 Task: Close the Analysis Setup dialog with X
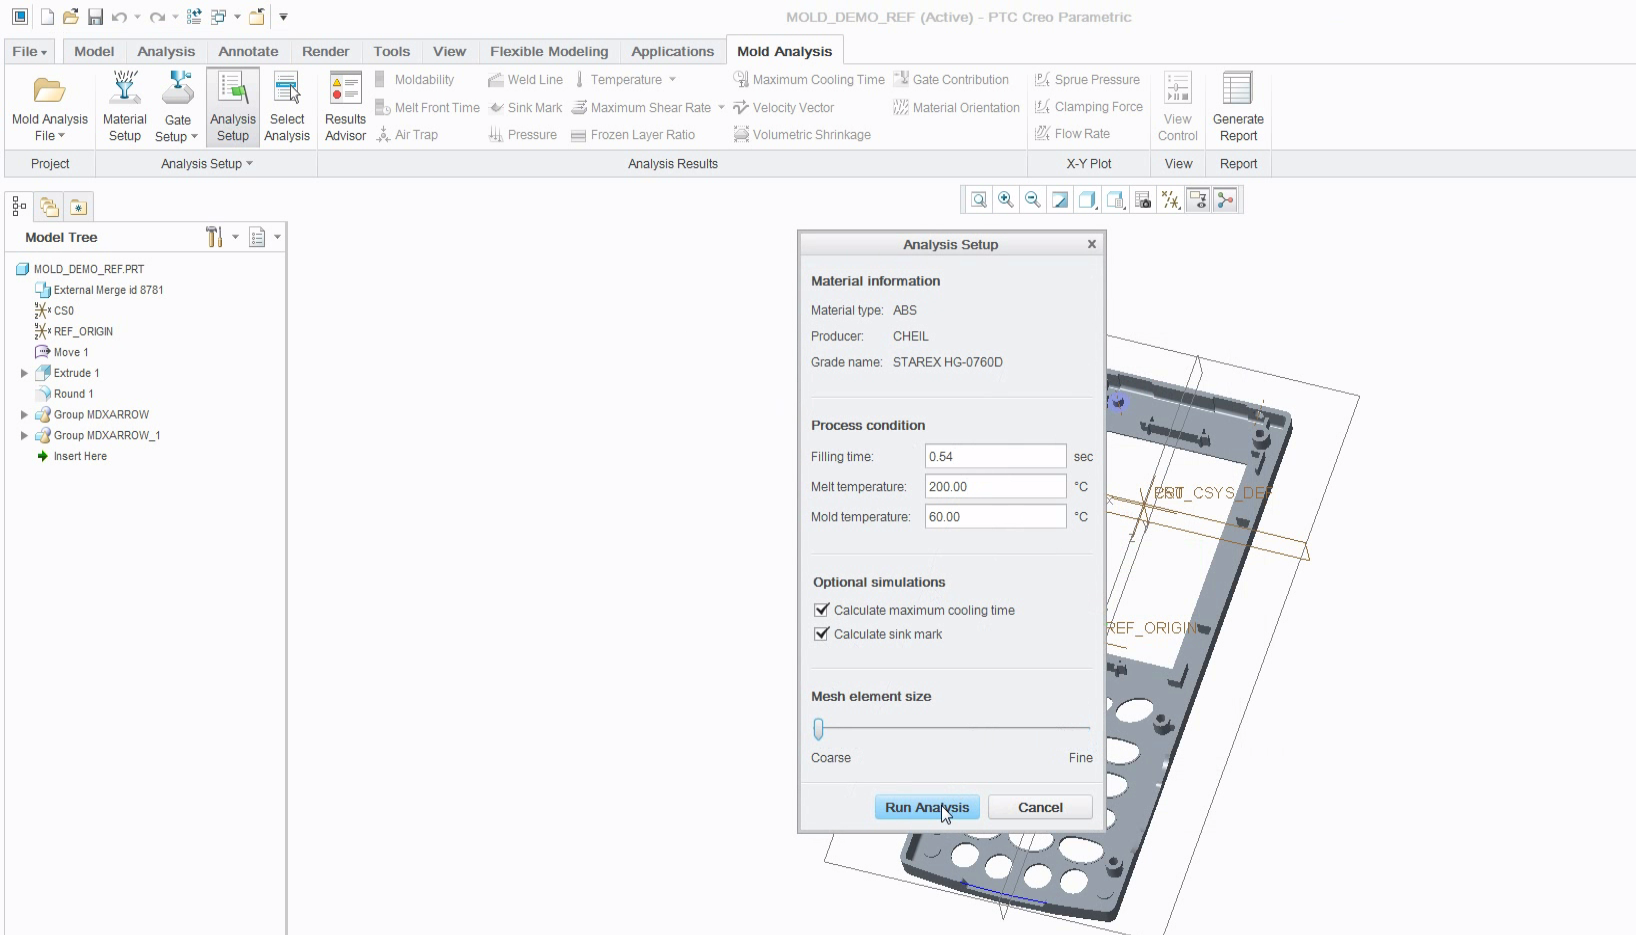tap(1092, 244)
